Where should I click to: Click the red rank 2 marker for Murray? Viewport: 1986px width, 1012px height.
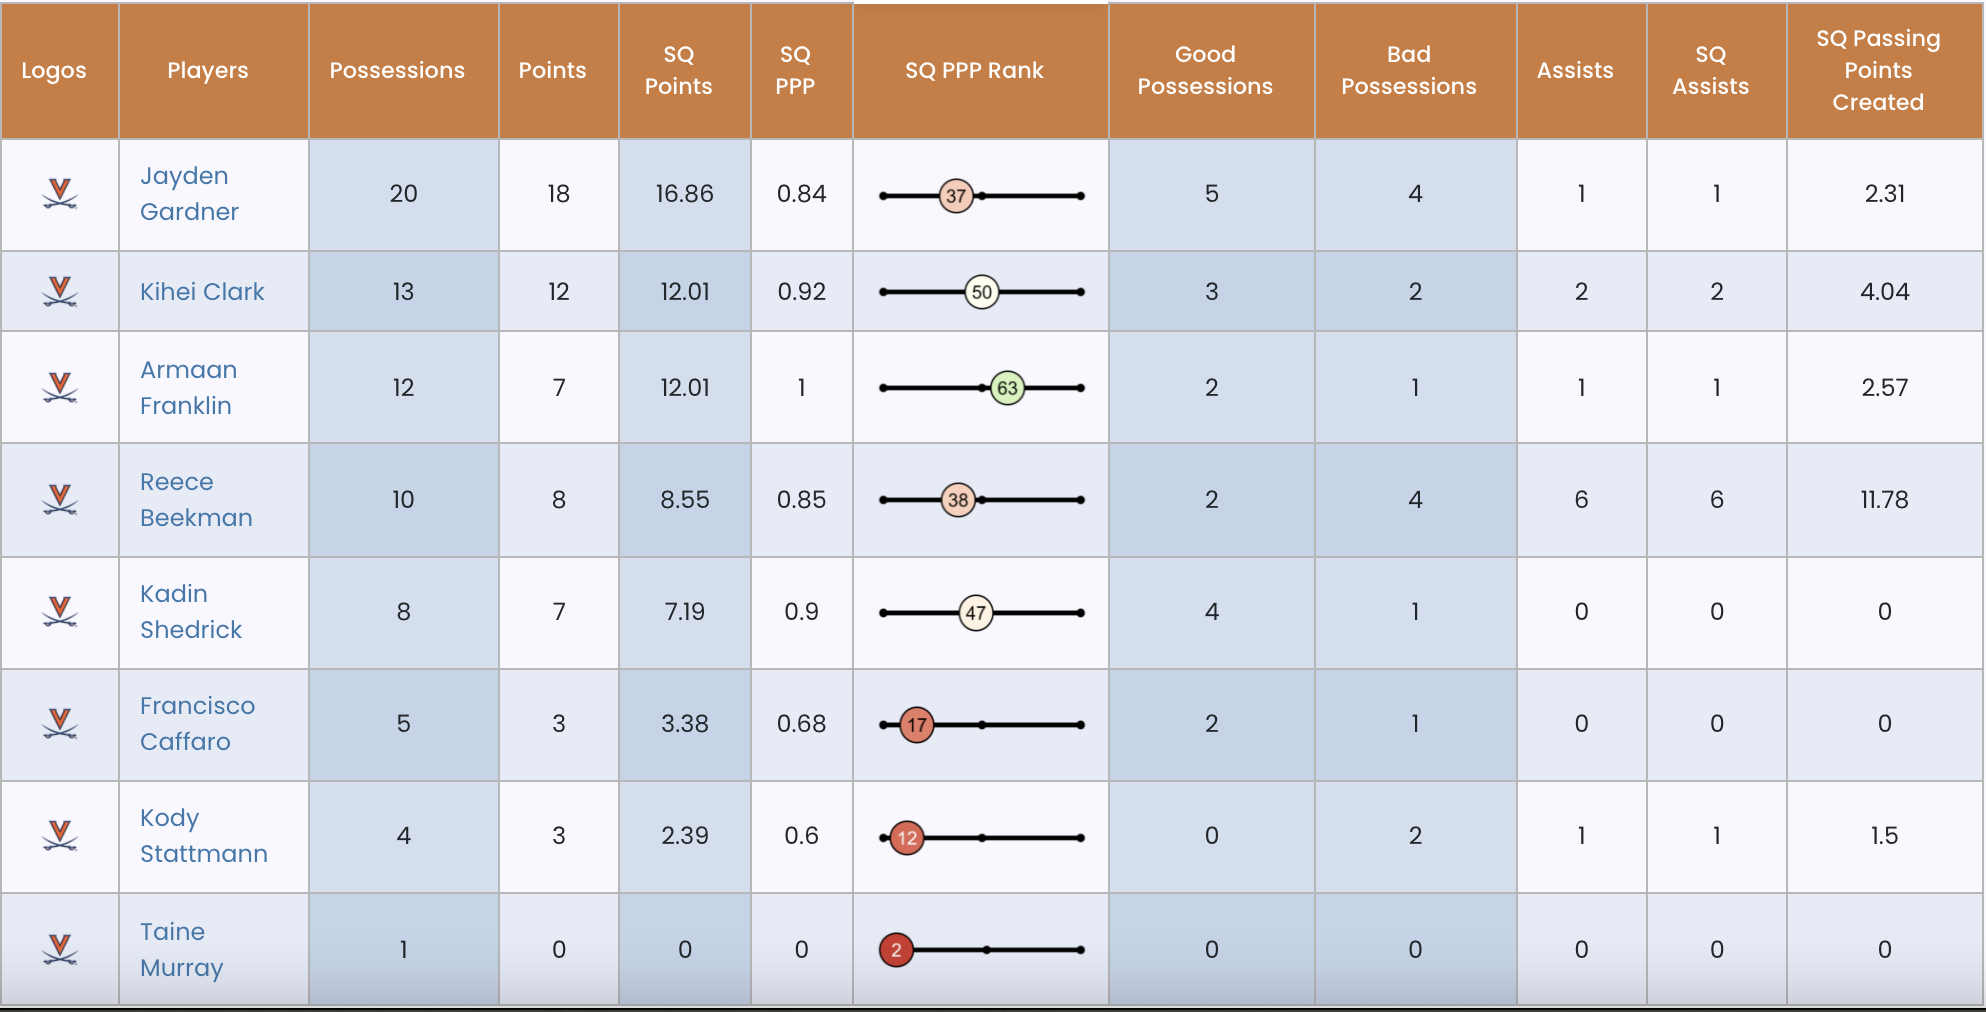tap(896, 950)
